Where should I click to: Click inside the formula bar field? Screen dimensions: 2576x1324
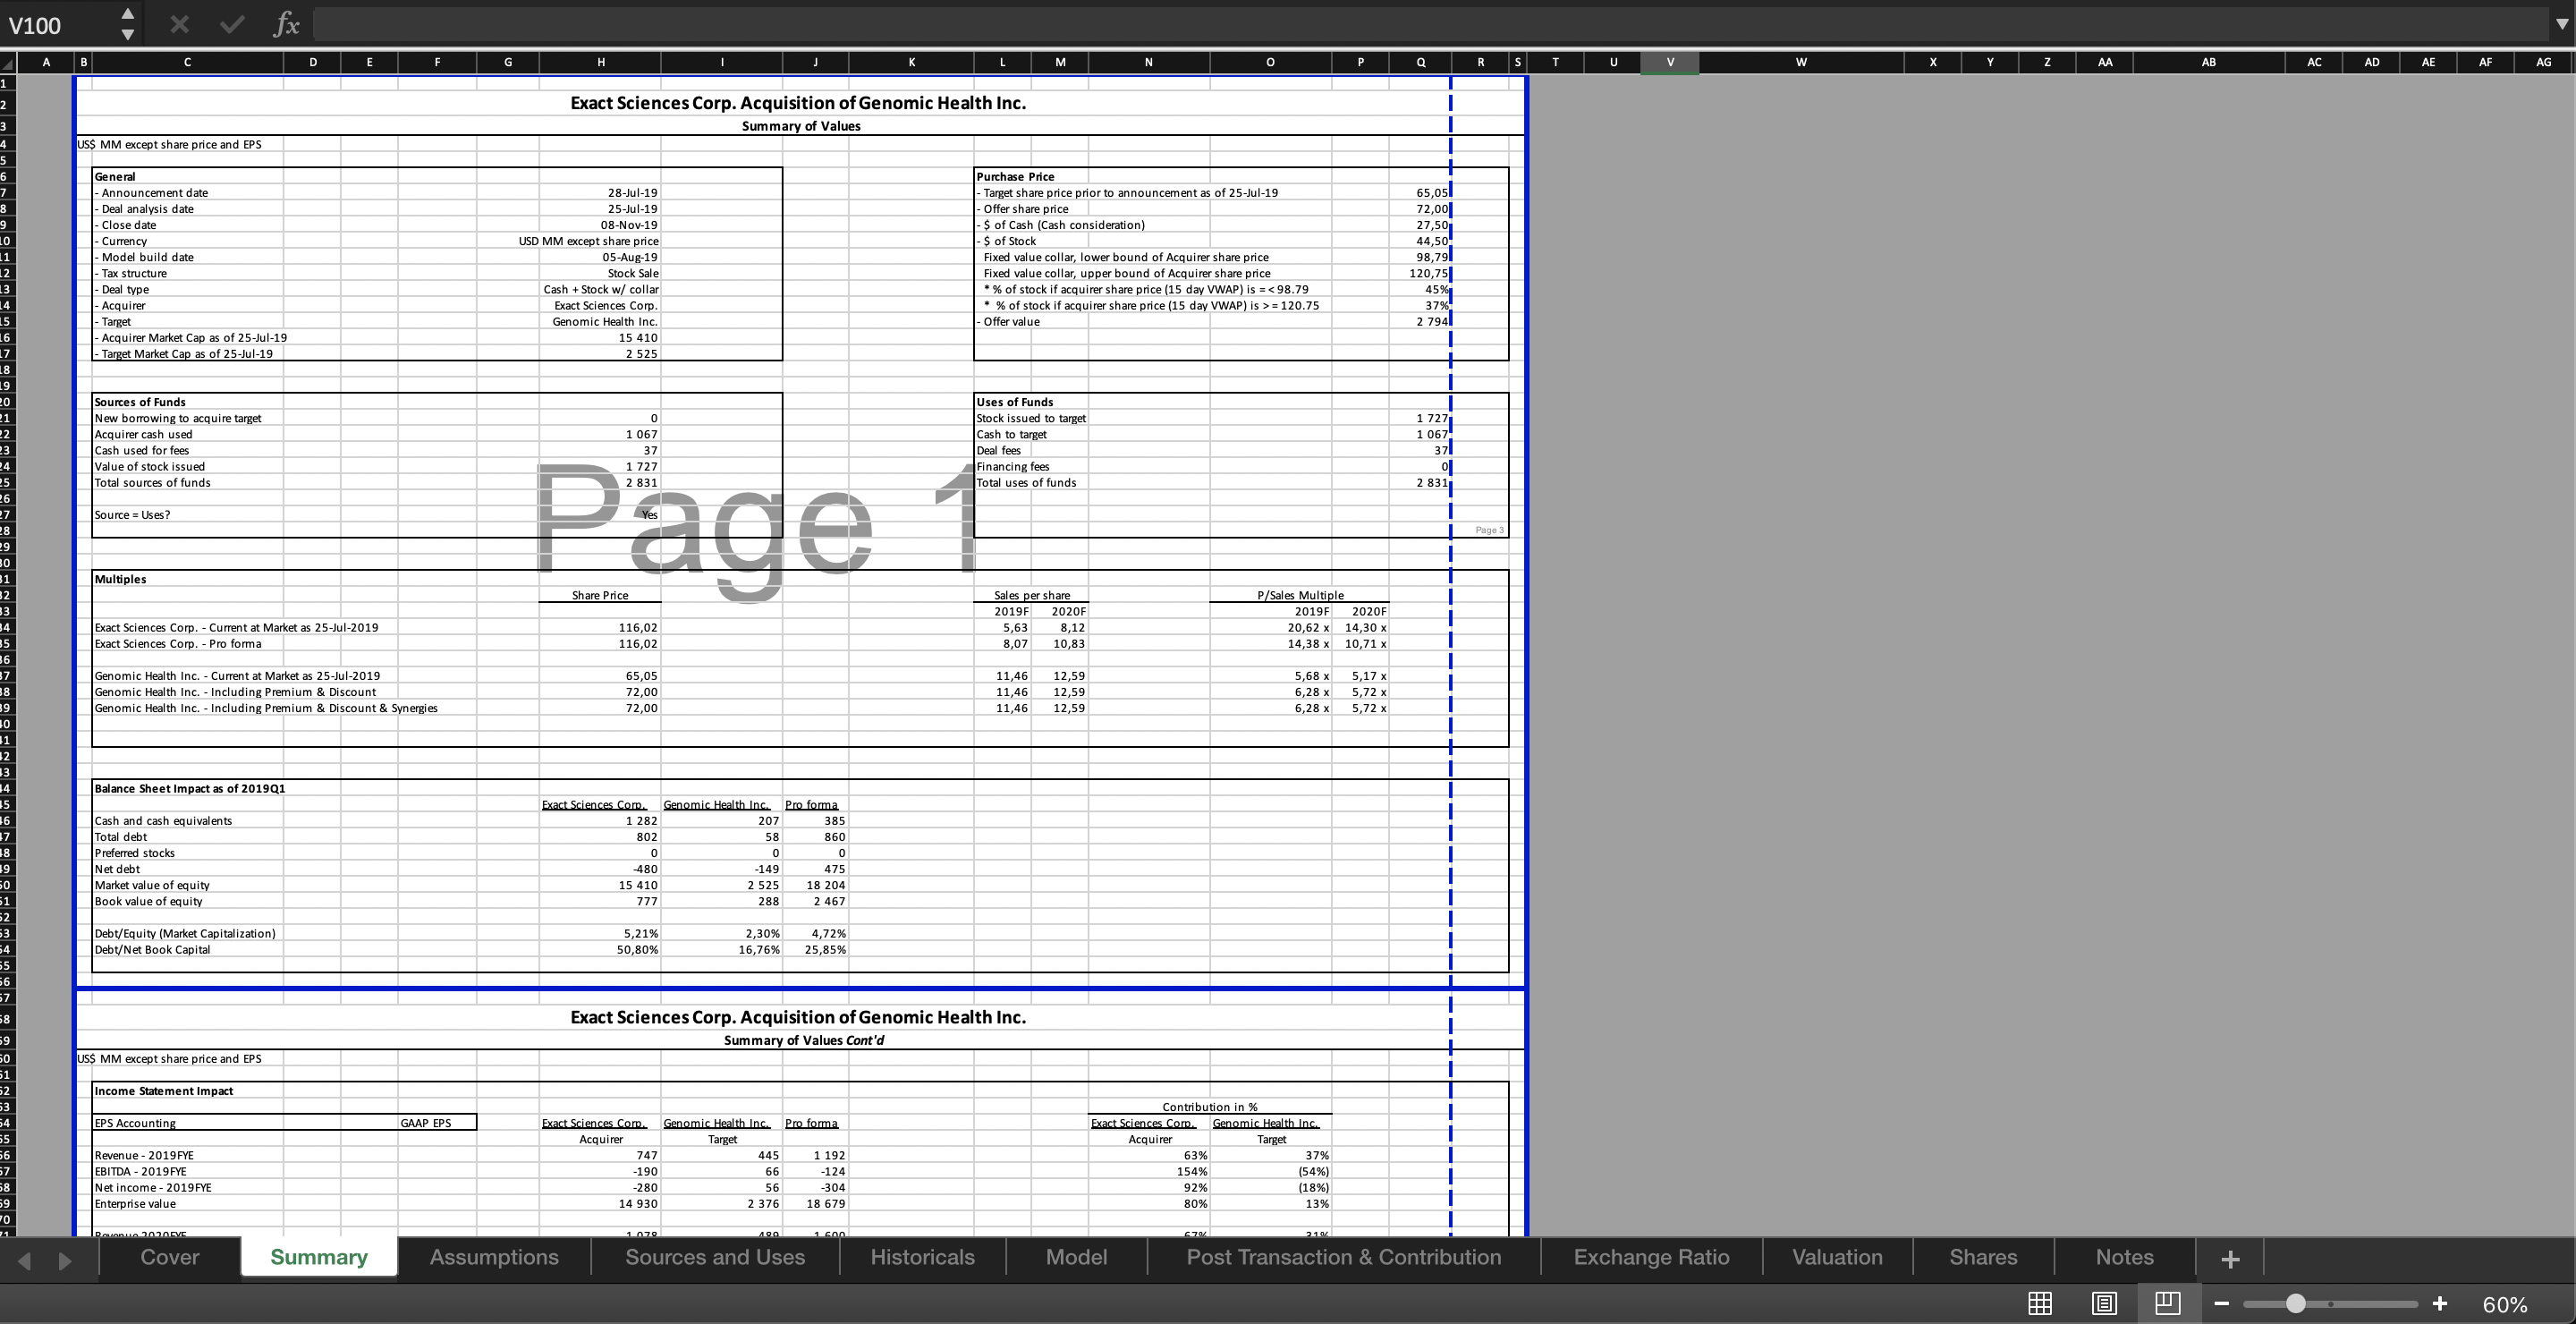[1430, 24]
